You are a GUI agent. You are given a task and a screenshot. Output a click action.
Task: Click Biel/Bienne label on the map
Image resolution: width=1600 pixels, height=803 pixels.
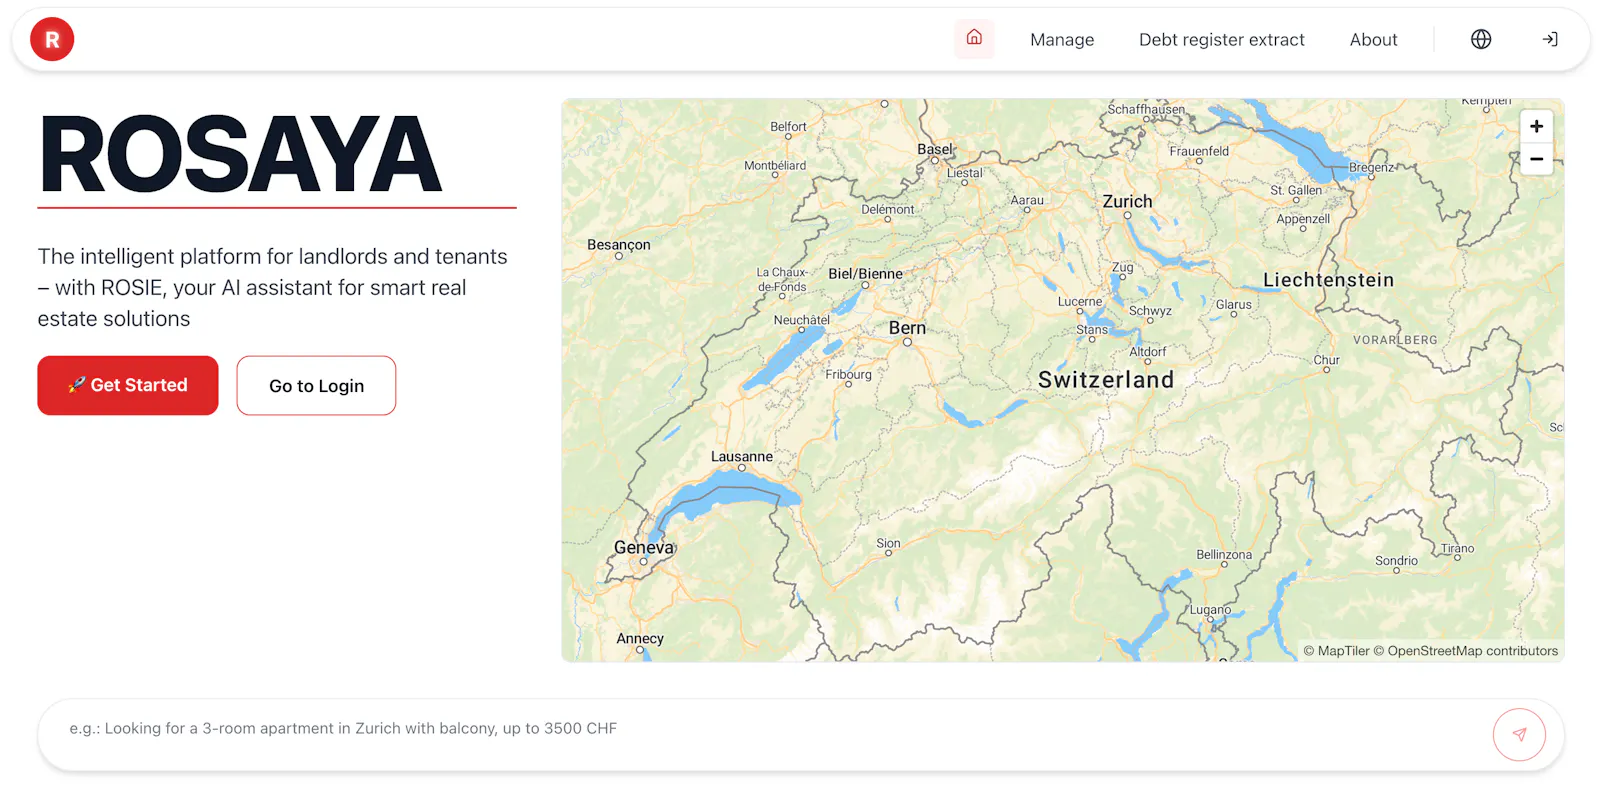tap(865, 274)
